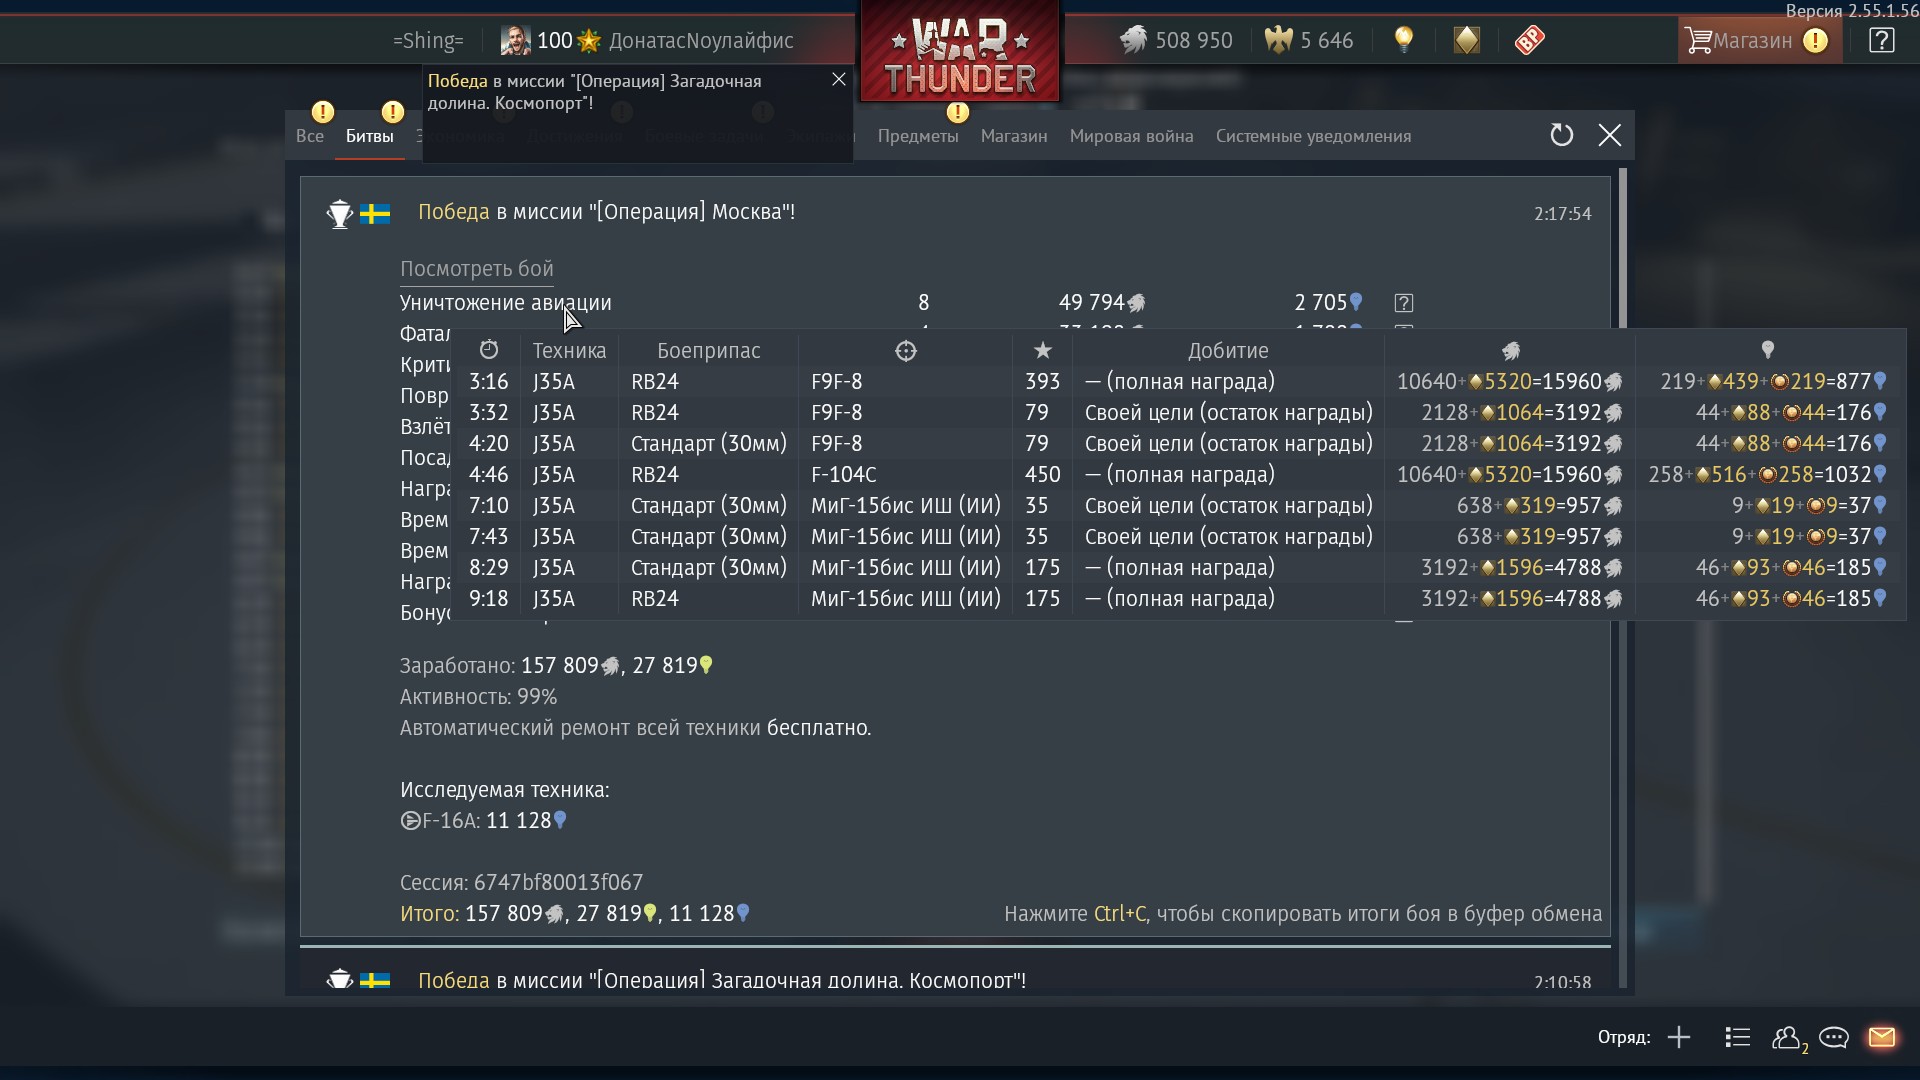Open the squad list icon

pyautogui.click(x=1737, y=1037)
